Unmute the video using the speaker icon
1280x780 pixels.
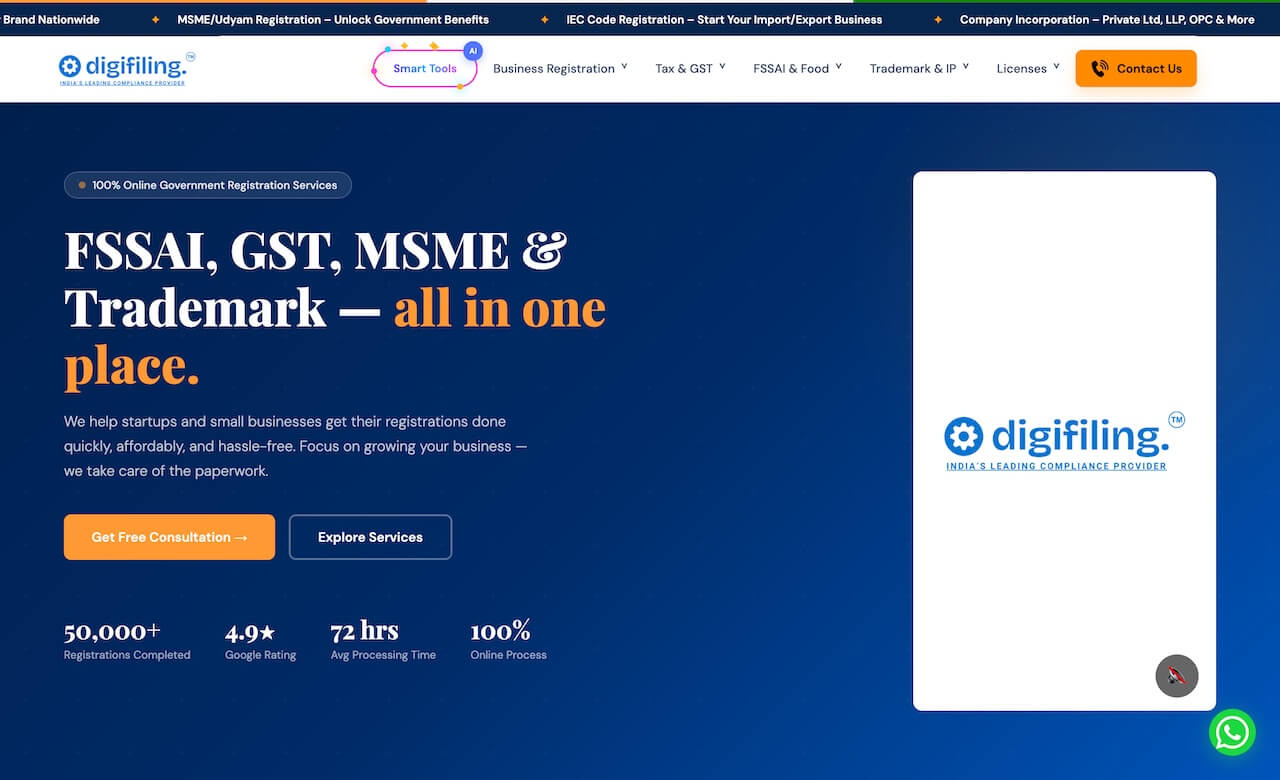coord(1177,676)
